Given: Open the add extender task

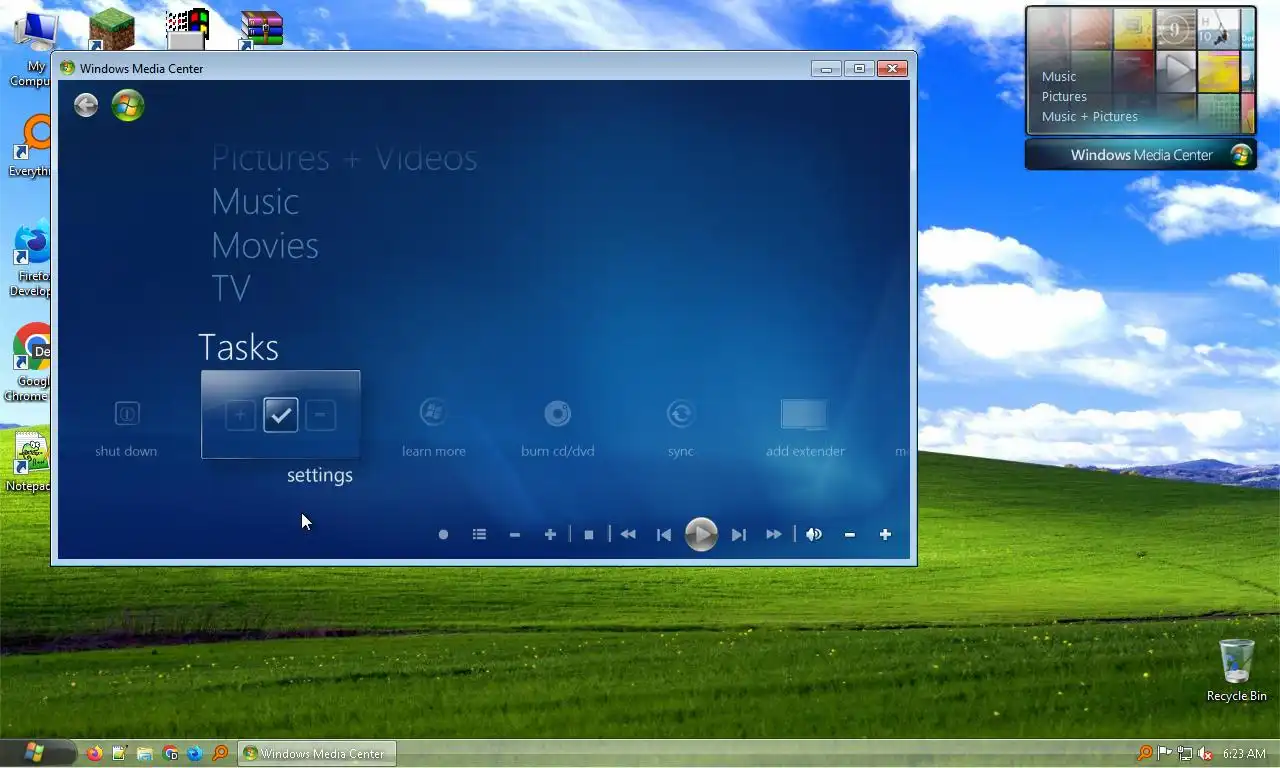Looking at the screenshot, I should click(x=805, y=428).
